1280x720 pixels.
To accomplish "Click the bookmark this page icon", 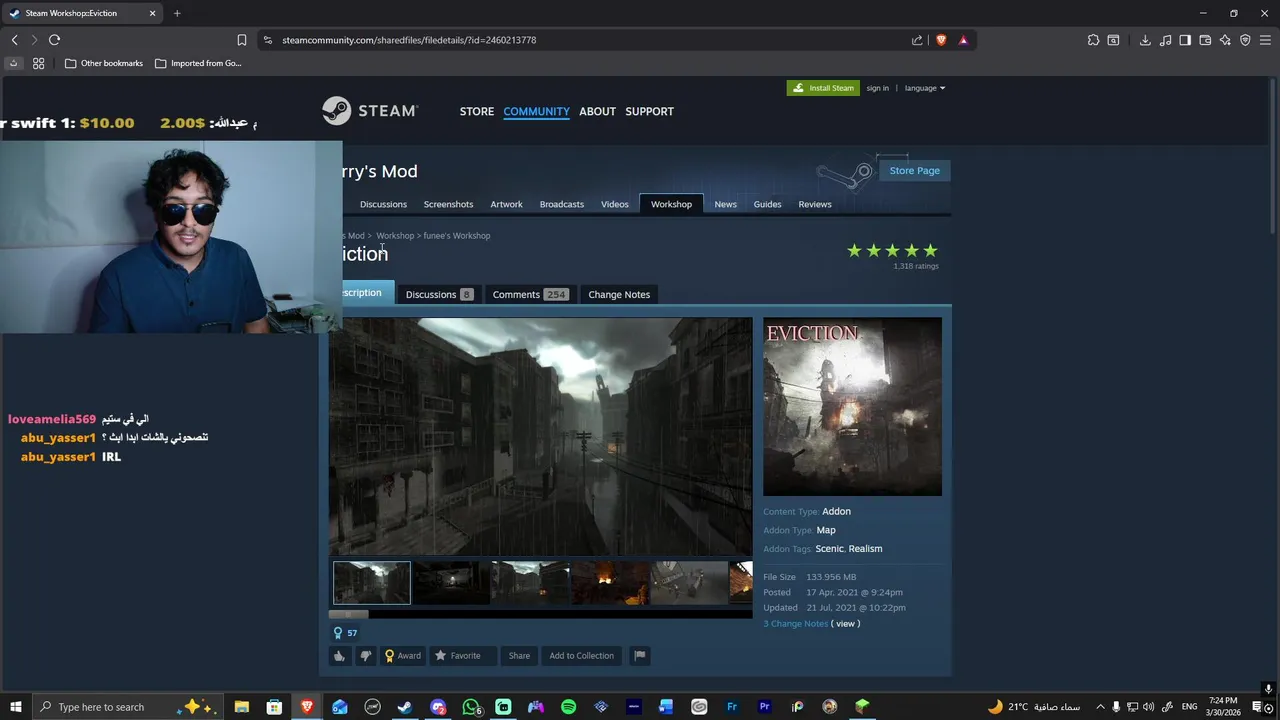I will tap(241, 40).
